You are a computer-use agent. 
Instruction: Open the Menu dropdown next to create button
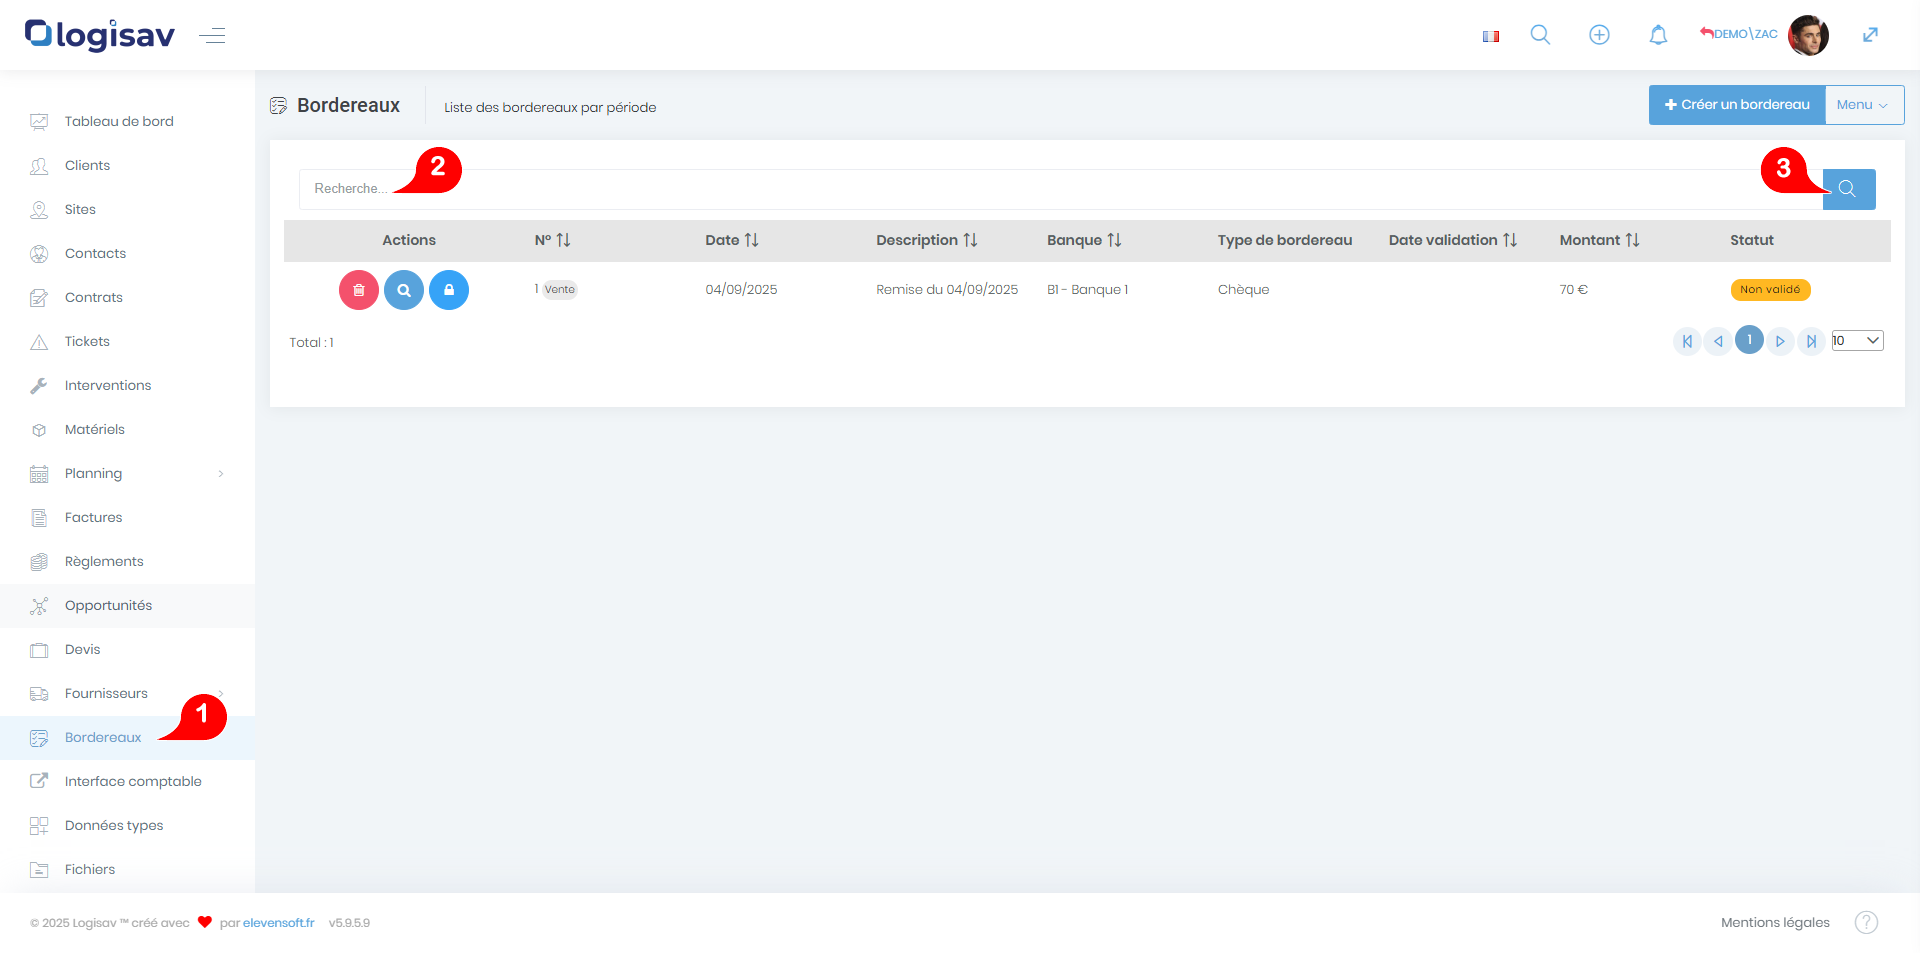point(1863,105)
